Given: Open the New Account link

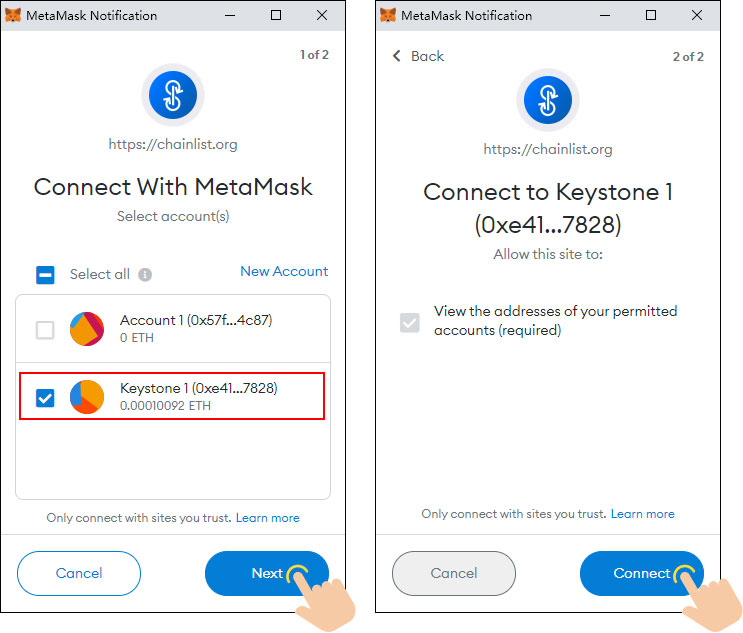Looking at the screenshot, I should pos(284,271).
